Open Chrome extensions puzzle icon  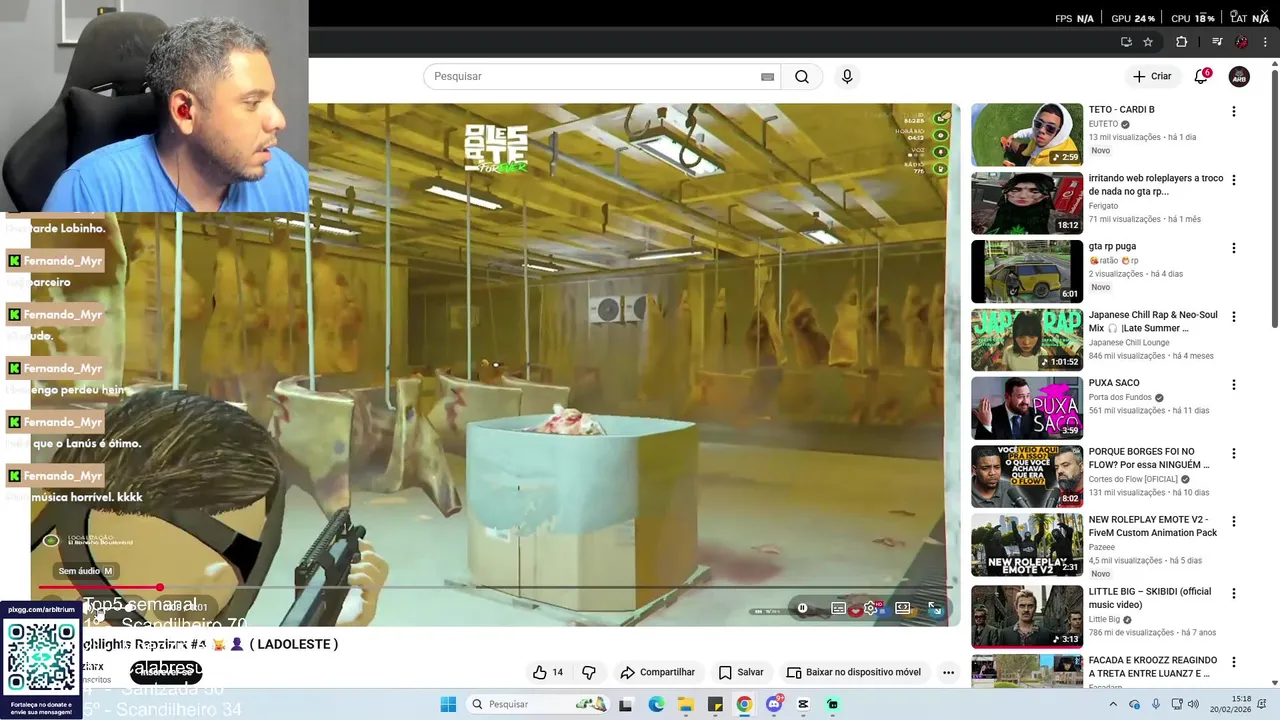[x=1181, y=42]
